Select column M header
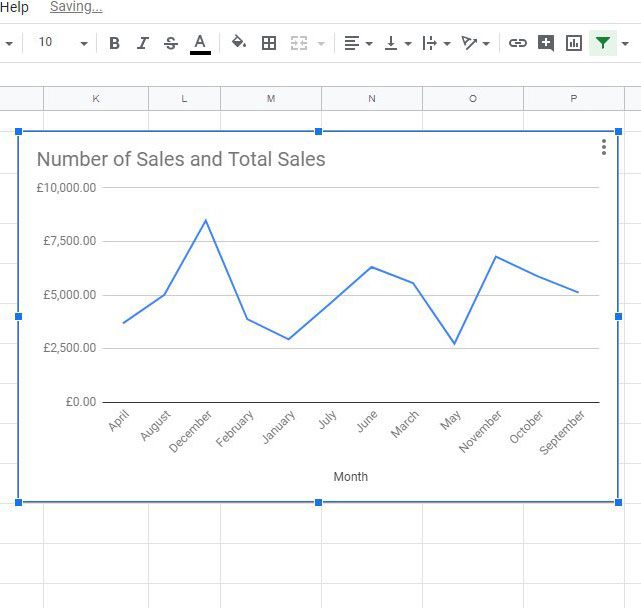The image size is (641, 608). (271, 98)
